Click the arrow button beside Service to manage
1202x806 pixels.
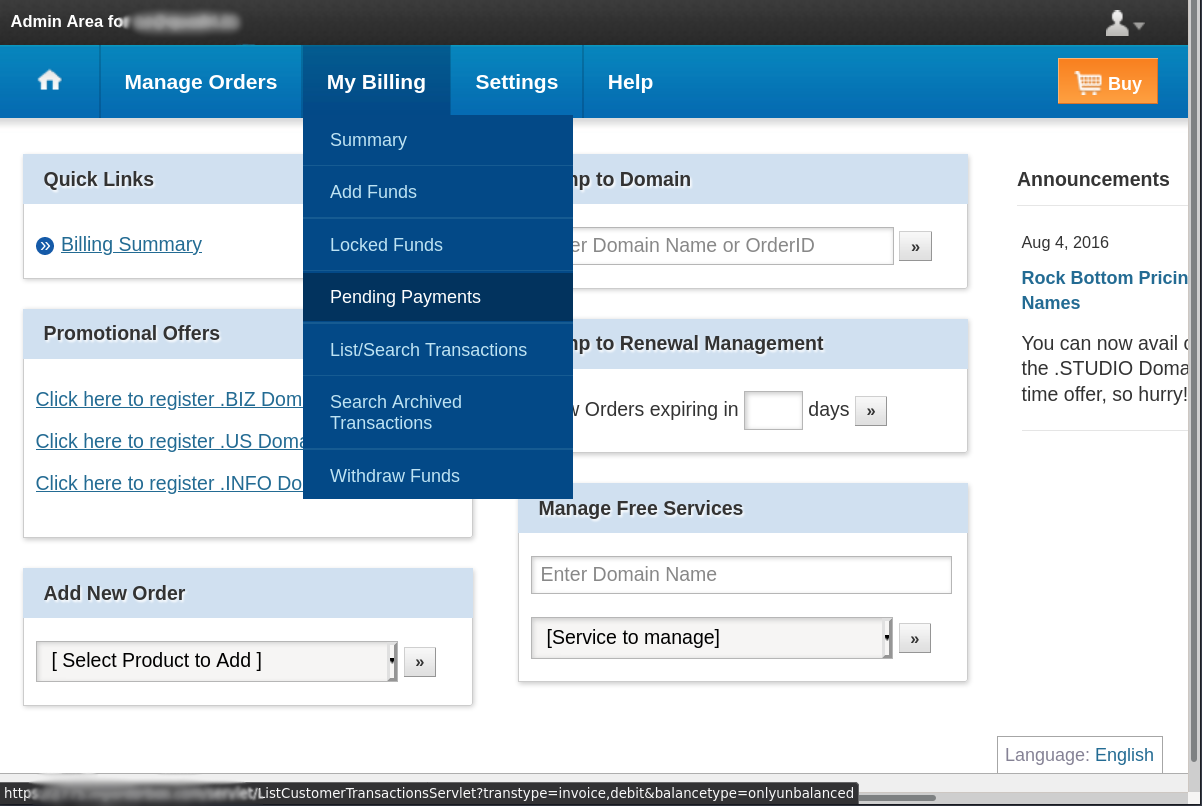click(914, 638)
